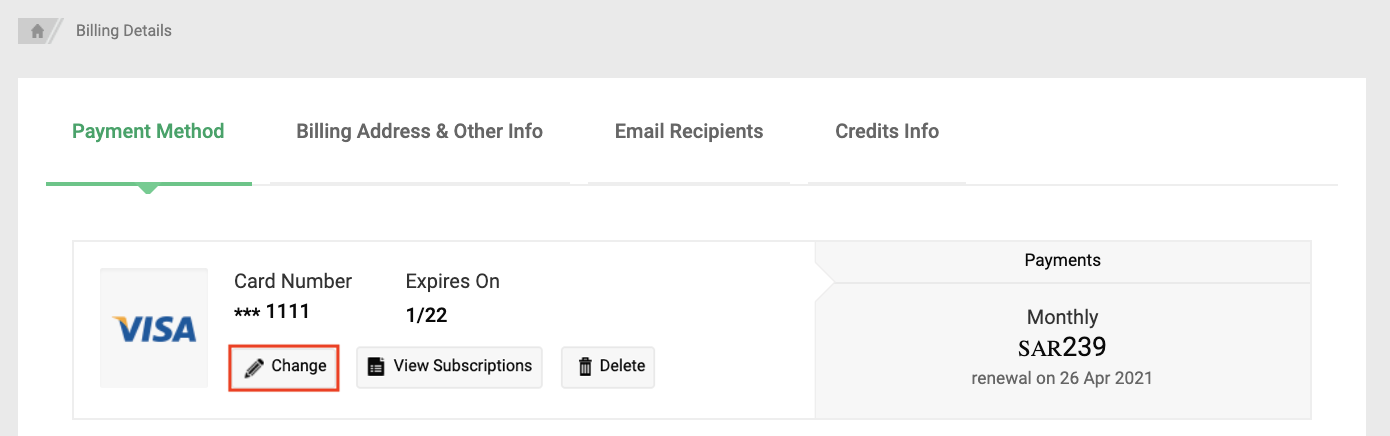Open the Payment Method tab
The image size is (1390, 436).
click(148, 132)
